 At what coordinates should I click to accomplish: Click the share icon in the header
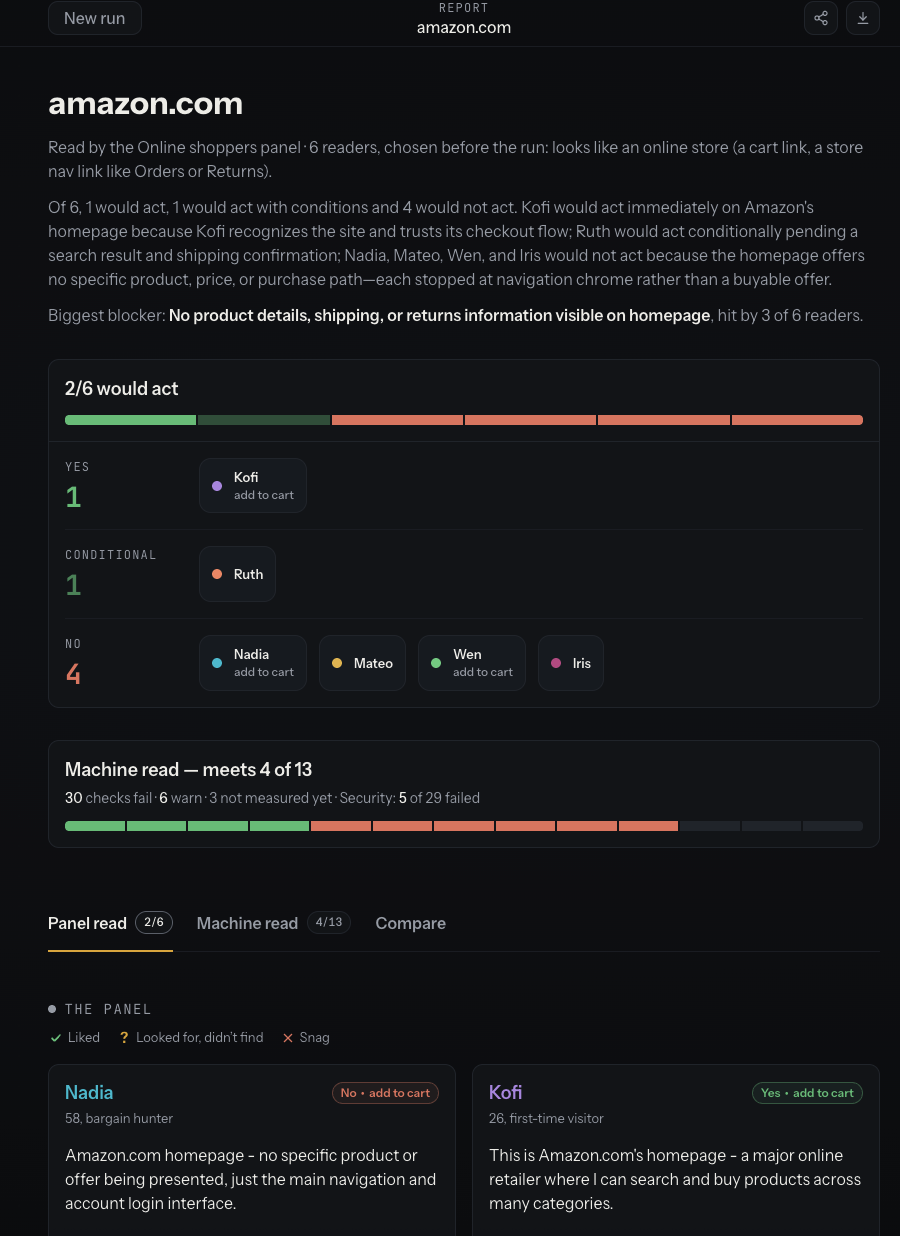(820, 18)
